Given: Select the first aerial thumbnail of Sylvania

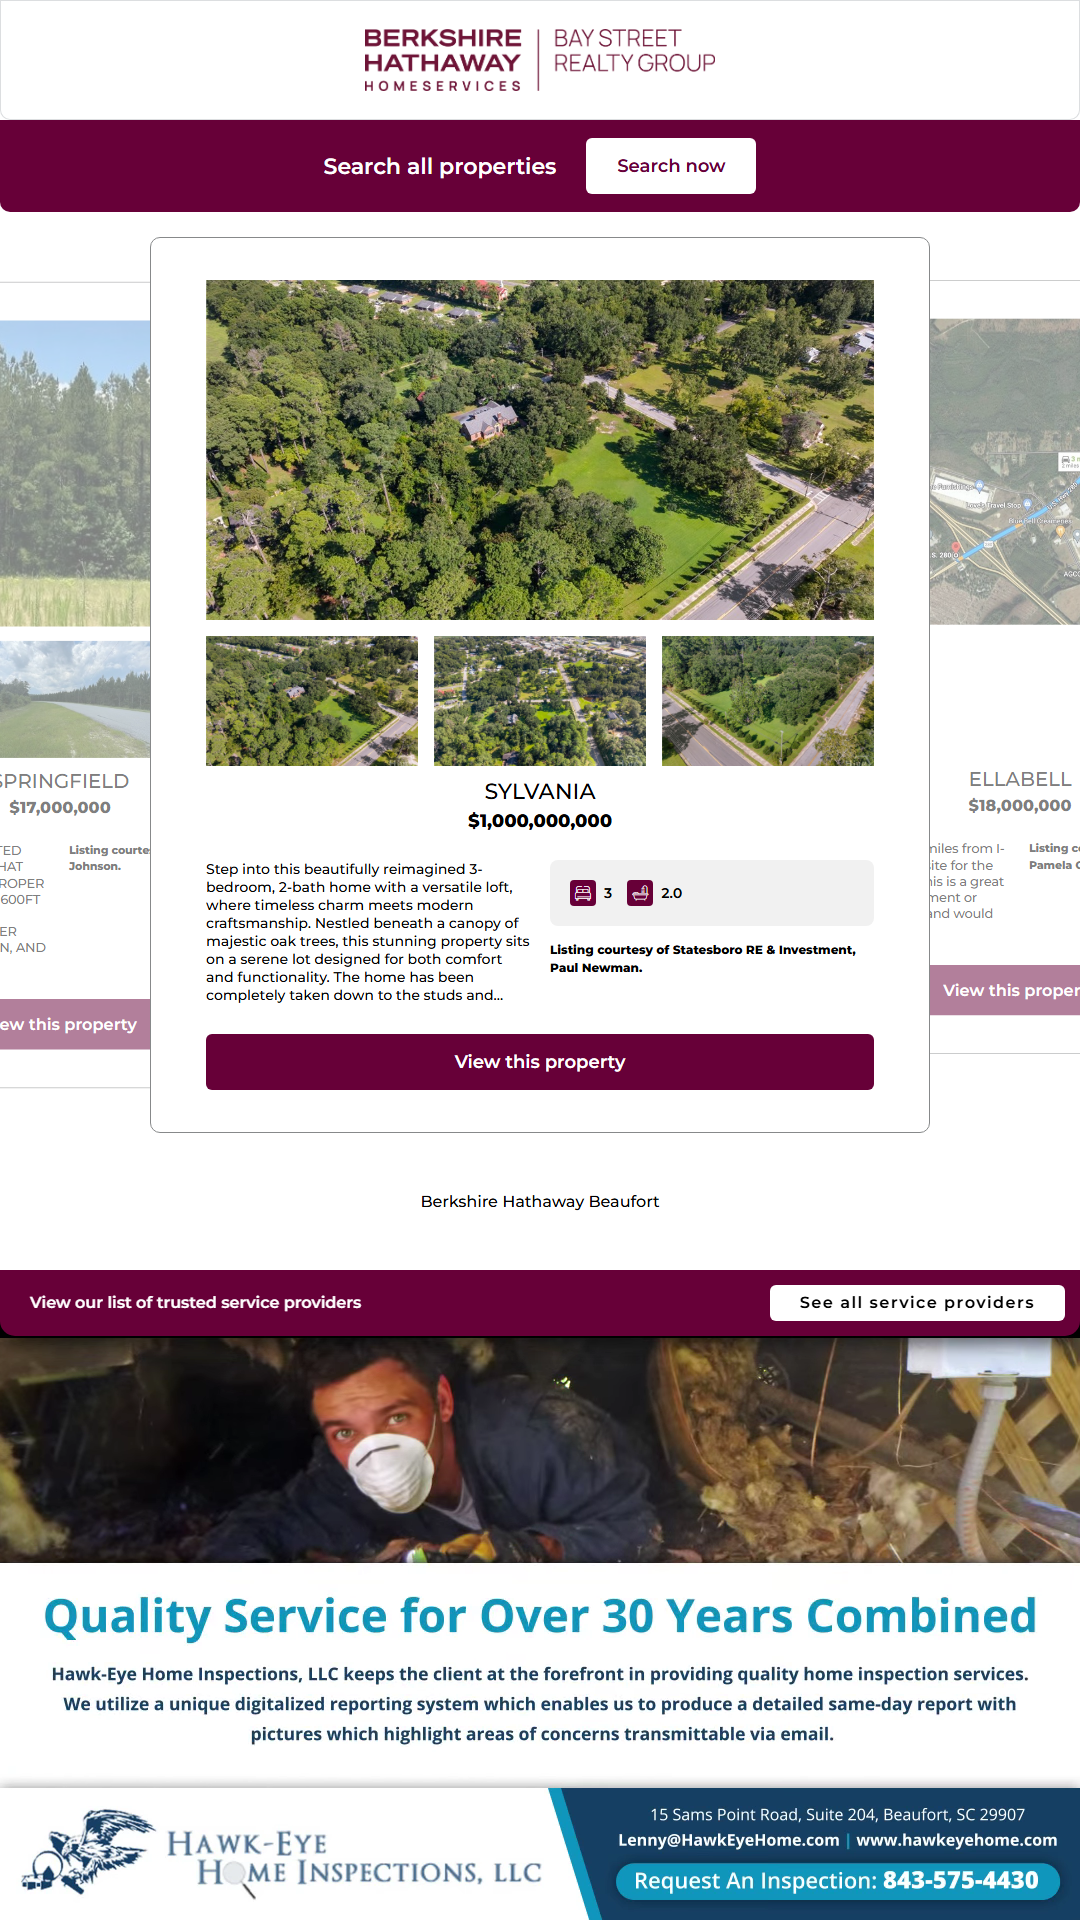Looking at the screenshot, I should (312, 701).
